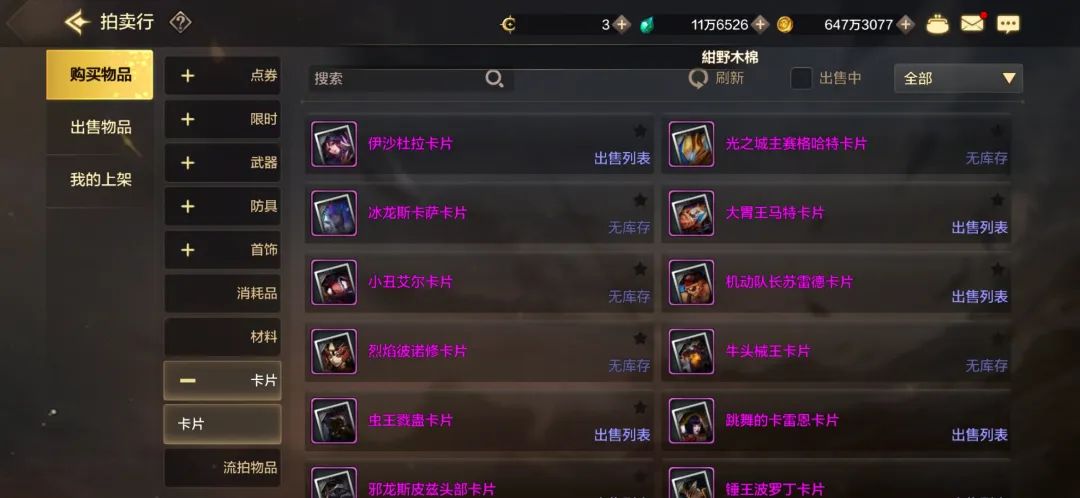Add green gems with plus button
1080x498 pixels.
(760, 25)
